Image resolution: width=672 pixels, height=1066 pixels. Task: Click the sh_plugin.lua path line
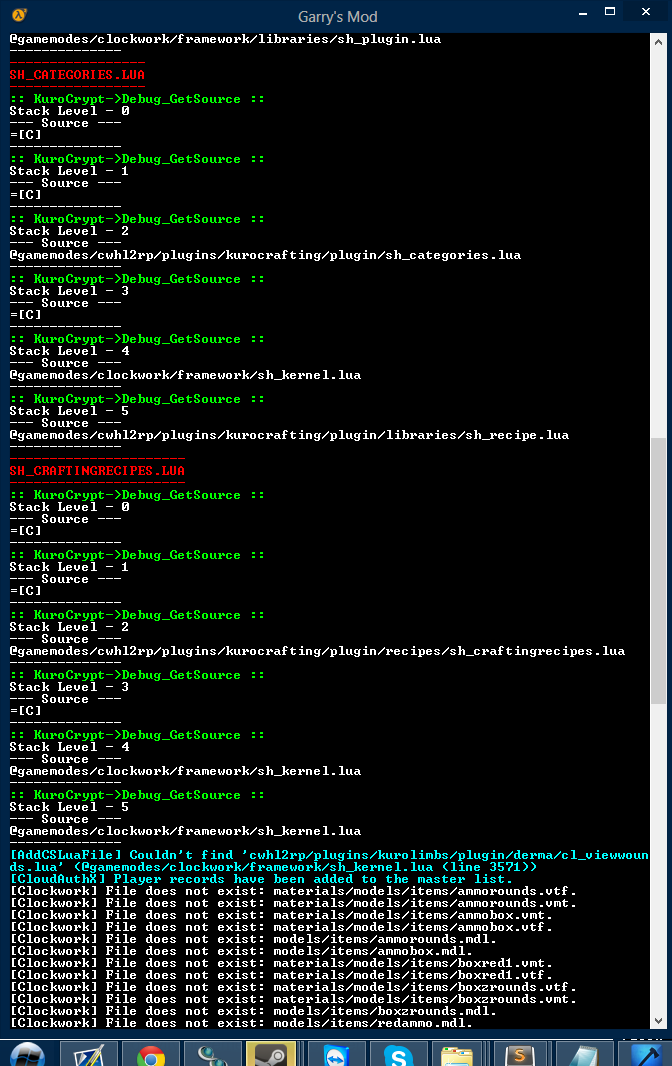pos(225,39)
